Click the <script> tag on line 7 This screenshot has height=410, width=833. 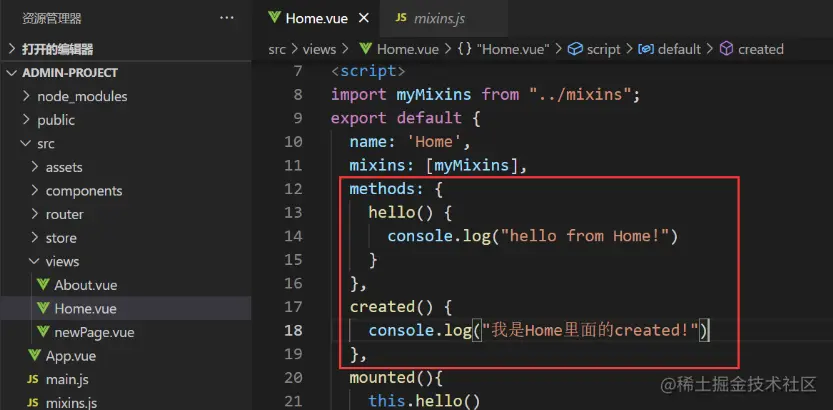pos(369,71)
